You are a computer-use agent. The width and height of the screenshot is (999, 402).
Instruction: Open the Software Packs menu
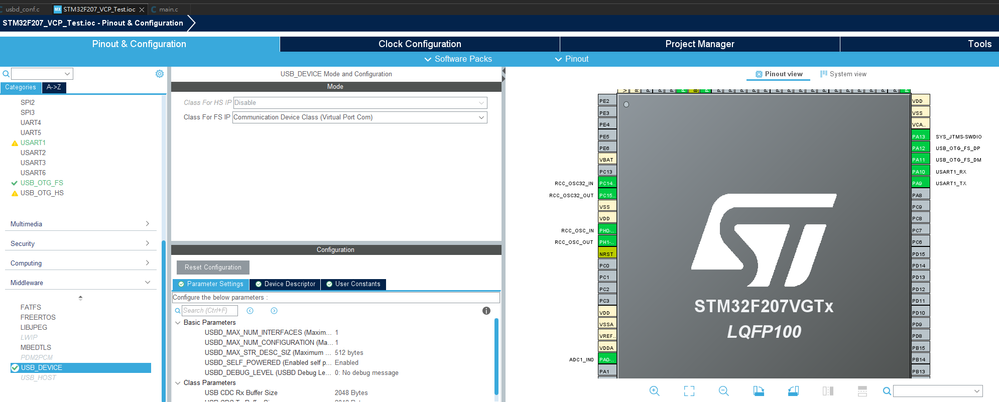tap(458, 59)
